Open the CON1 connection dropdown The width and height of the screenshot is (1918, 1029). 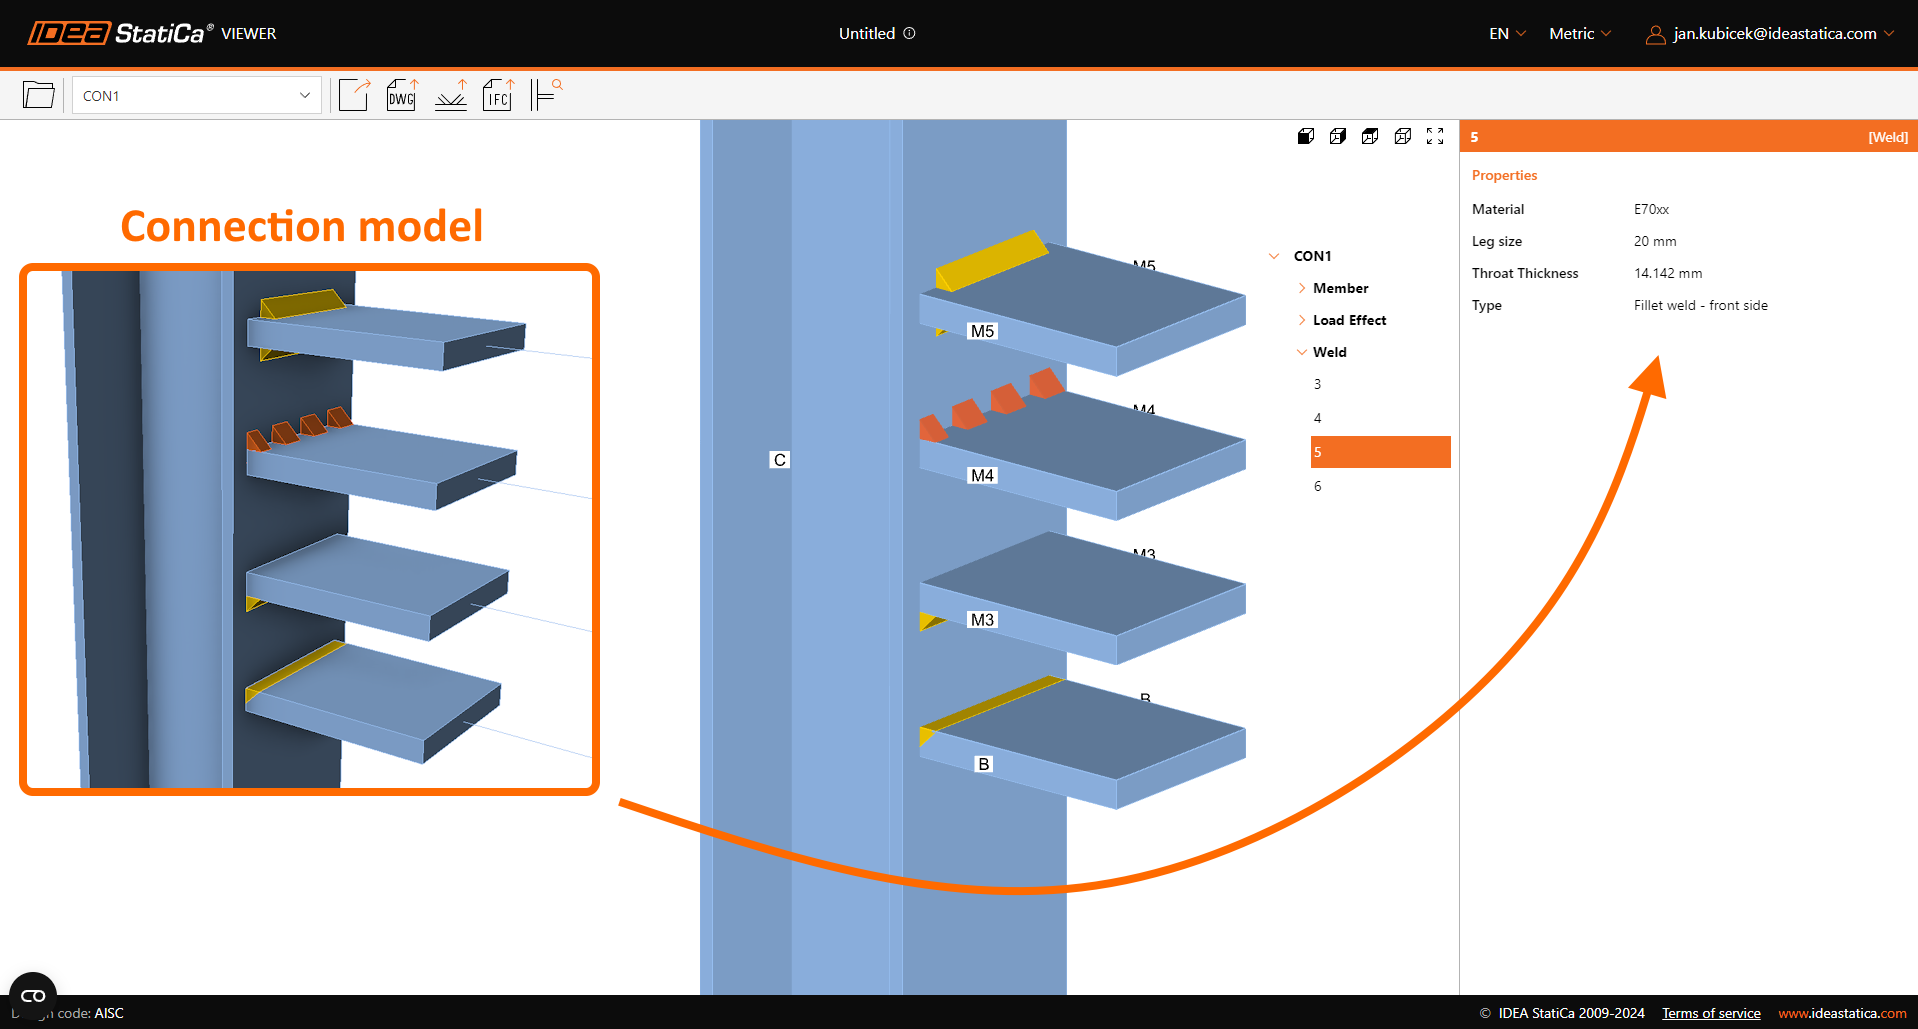click(196, 96)
